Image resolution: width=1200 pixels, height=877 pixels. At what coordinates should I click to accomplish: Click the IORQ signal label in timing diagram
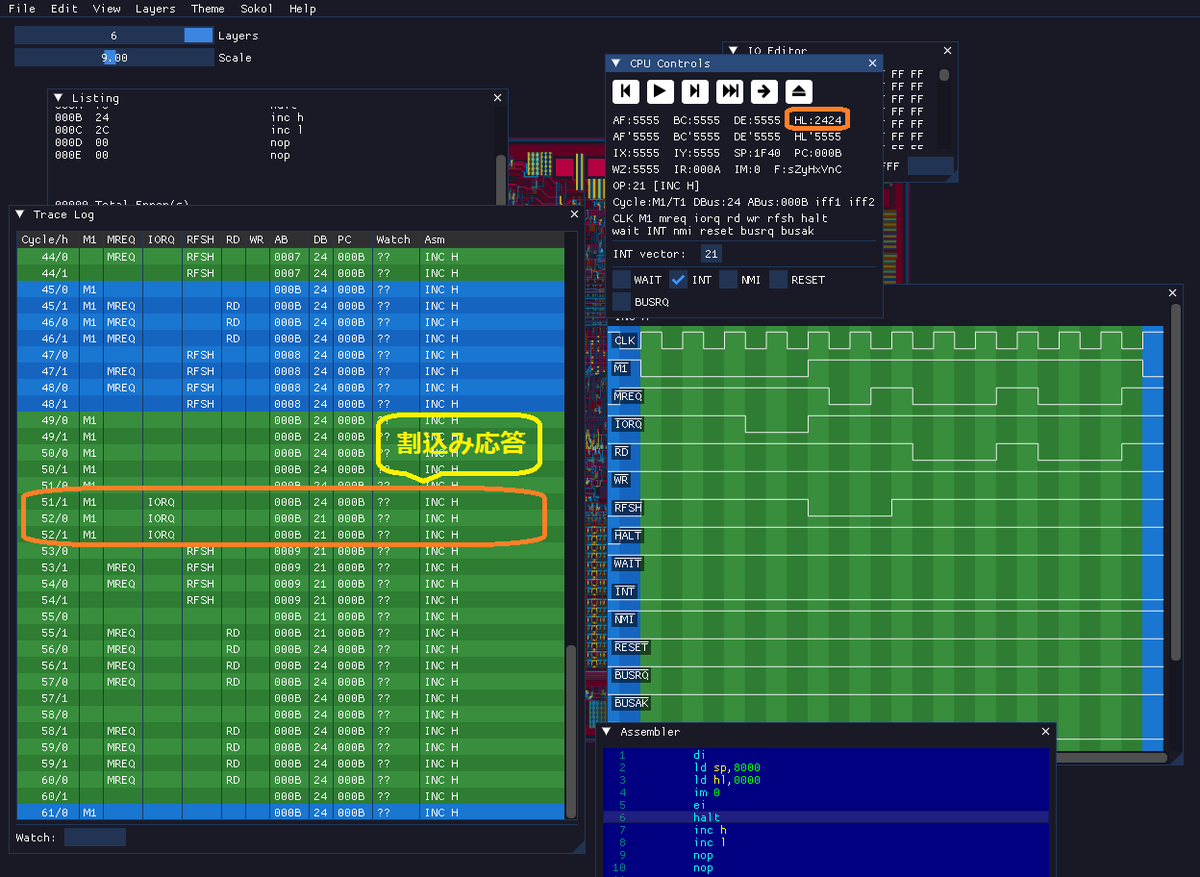[x=628, y=424]
